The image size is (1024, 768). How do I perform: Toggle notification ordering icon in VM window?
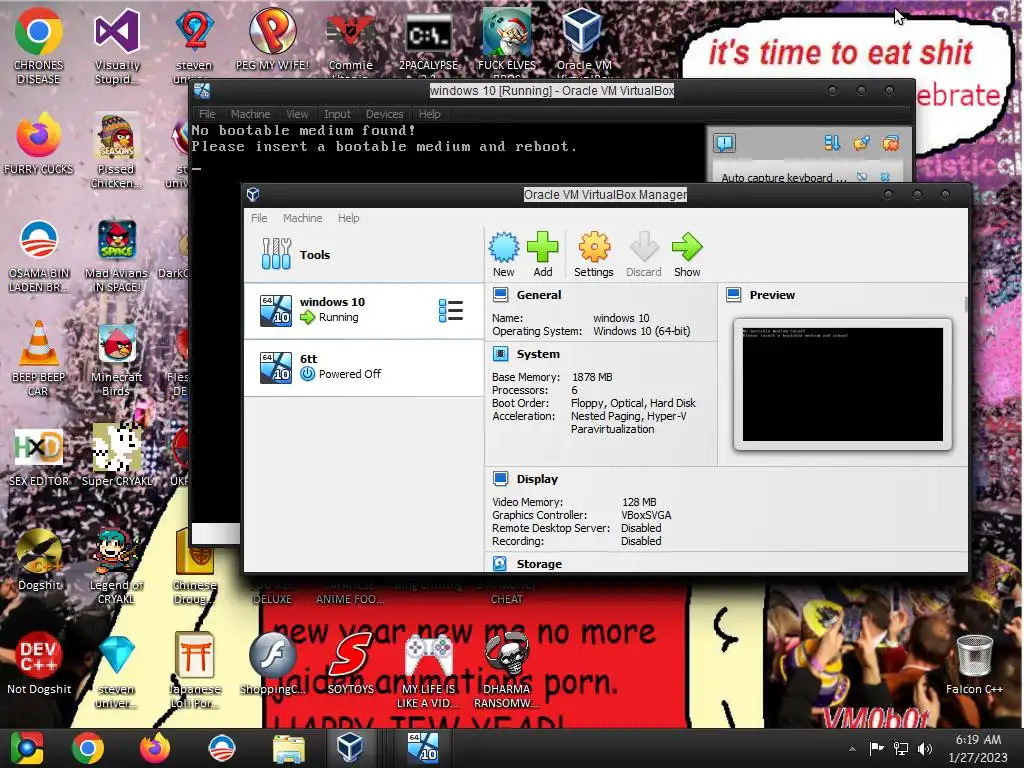tap(832, 143)
